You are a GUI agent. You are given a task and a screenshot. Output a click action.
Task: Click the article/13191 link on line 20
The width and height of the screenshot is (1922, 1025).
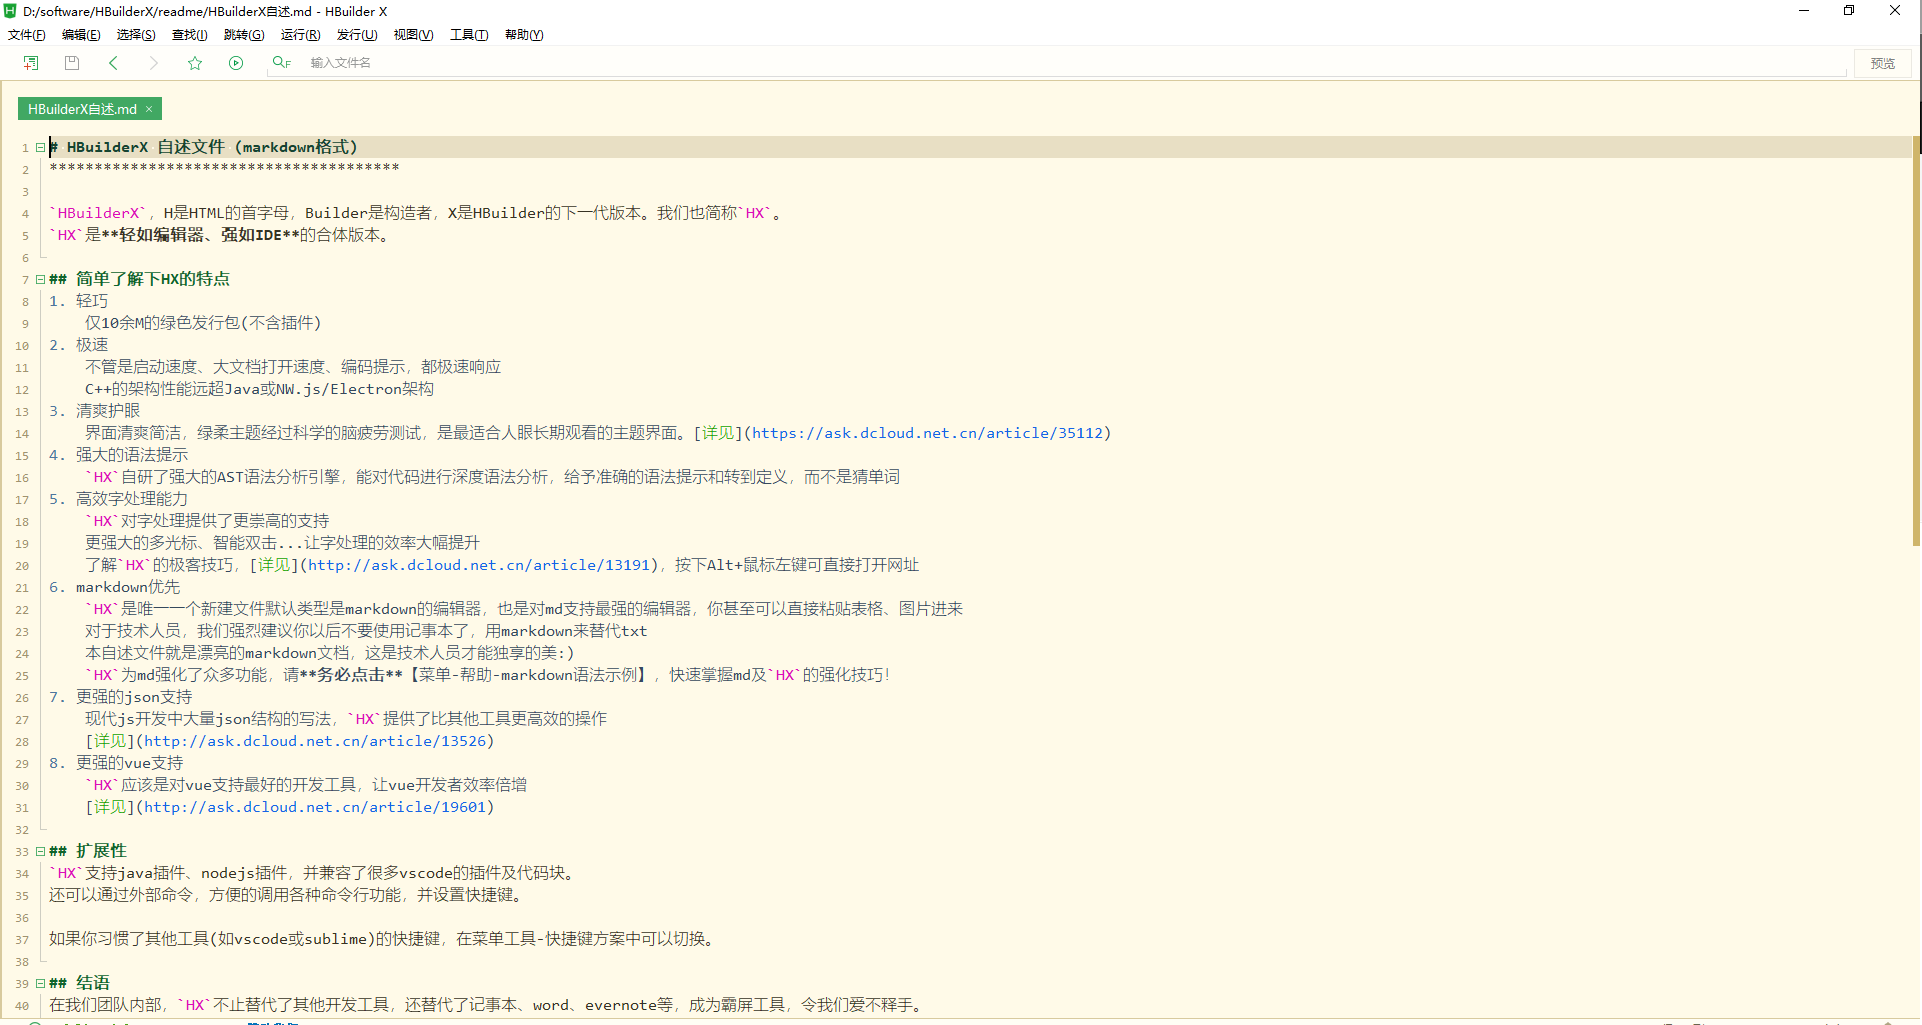tap(480, 565)
